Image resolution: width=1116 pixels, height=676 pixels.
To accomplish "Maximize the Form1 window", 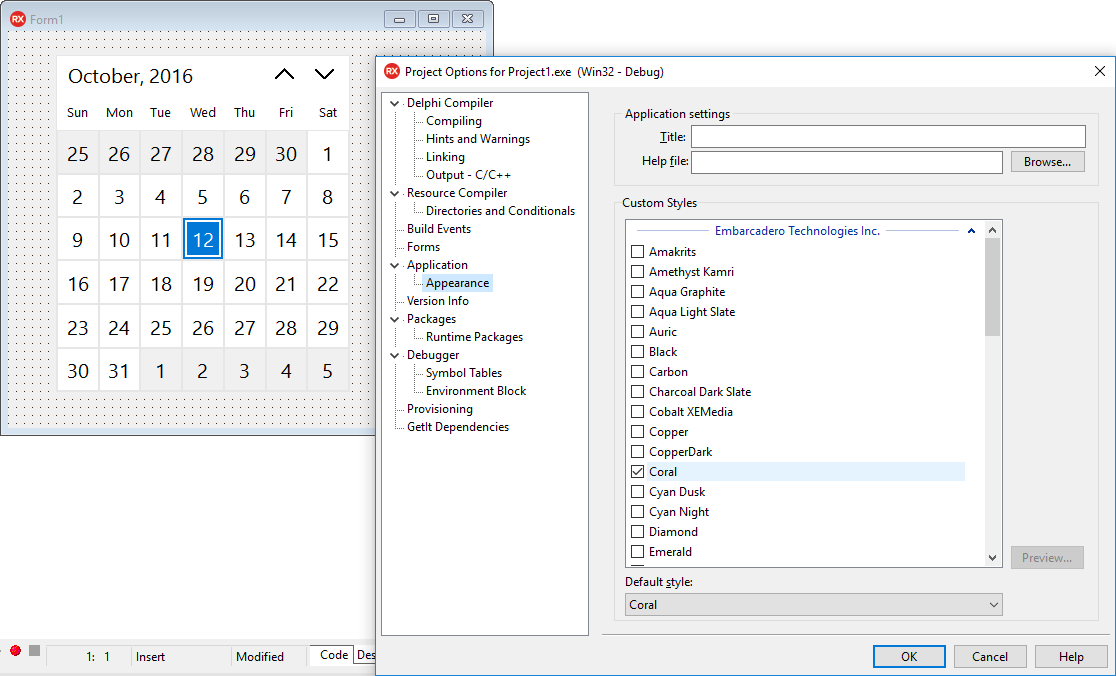I will point(433,19).
